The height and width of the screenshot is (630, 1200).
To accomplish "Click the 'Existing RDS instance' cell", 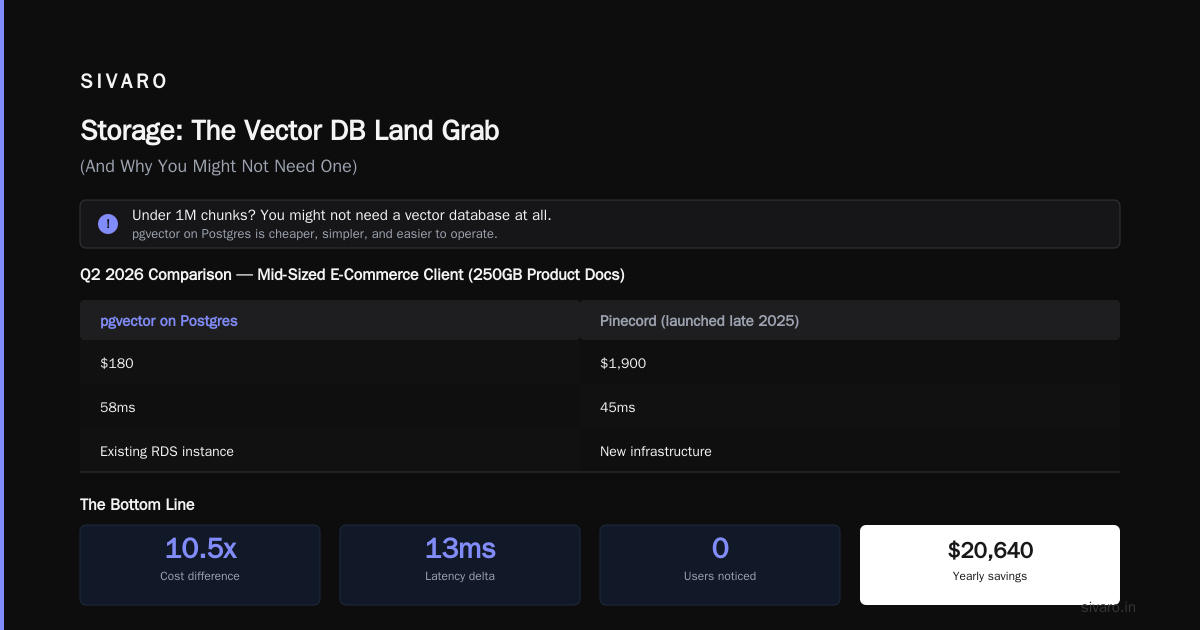I will coord(330,451).
